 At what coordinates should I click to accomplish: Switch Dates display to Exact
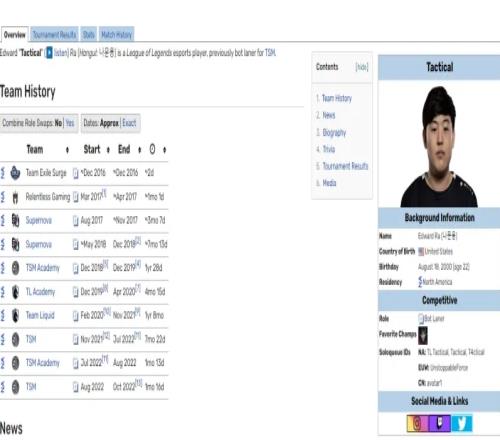click(x=129, y=123)
